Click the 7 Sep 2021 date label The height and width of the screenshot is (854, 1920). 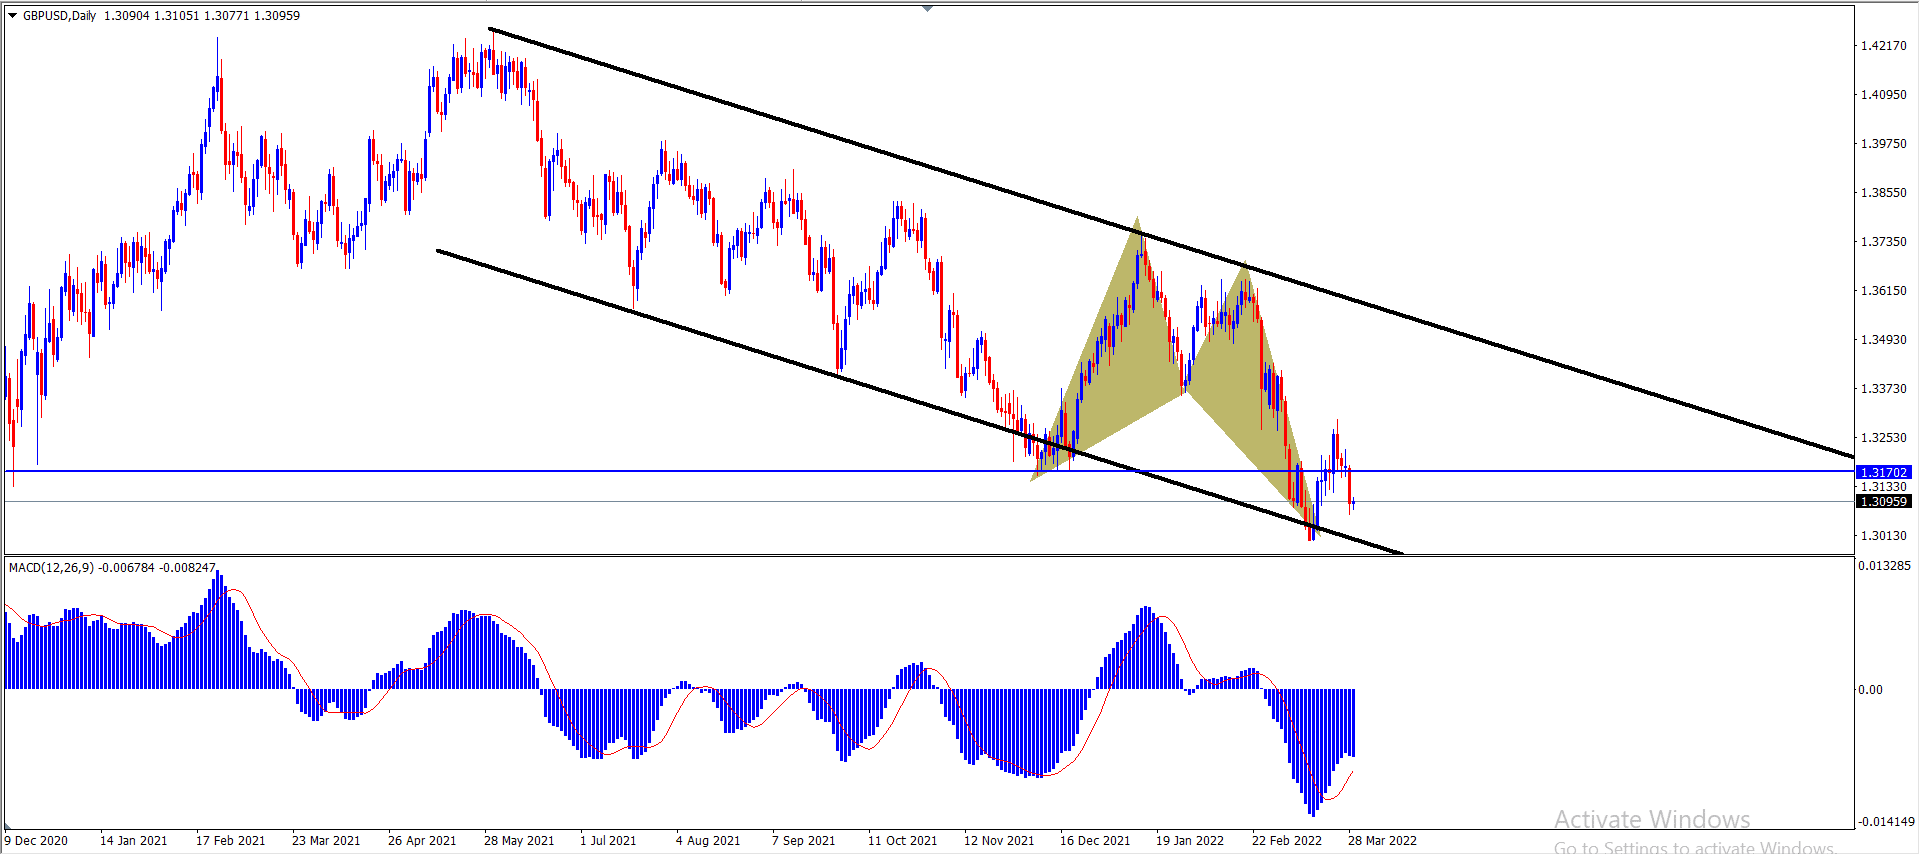pos(804,840)
